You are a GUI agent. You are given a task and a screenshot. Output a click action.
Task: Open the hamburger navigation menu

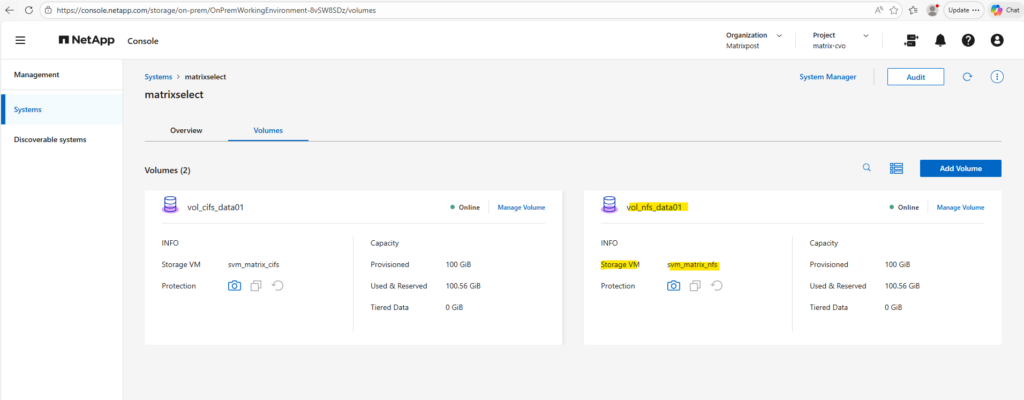point(20,40)
